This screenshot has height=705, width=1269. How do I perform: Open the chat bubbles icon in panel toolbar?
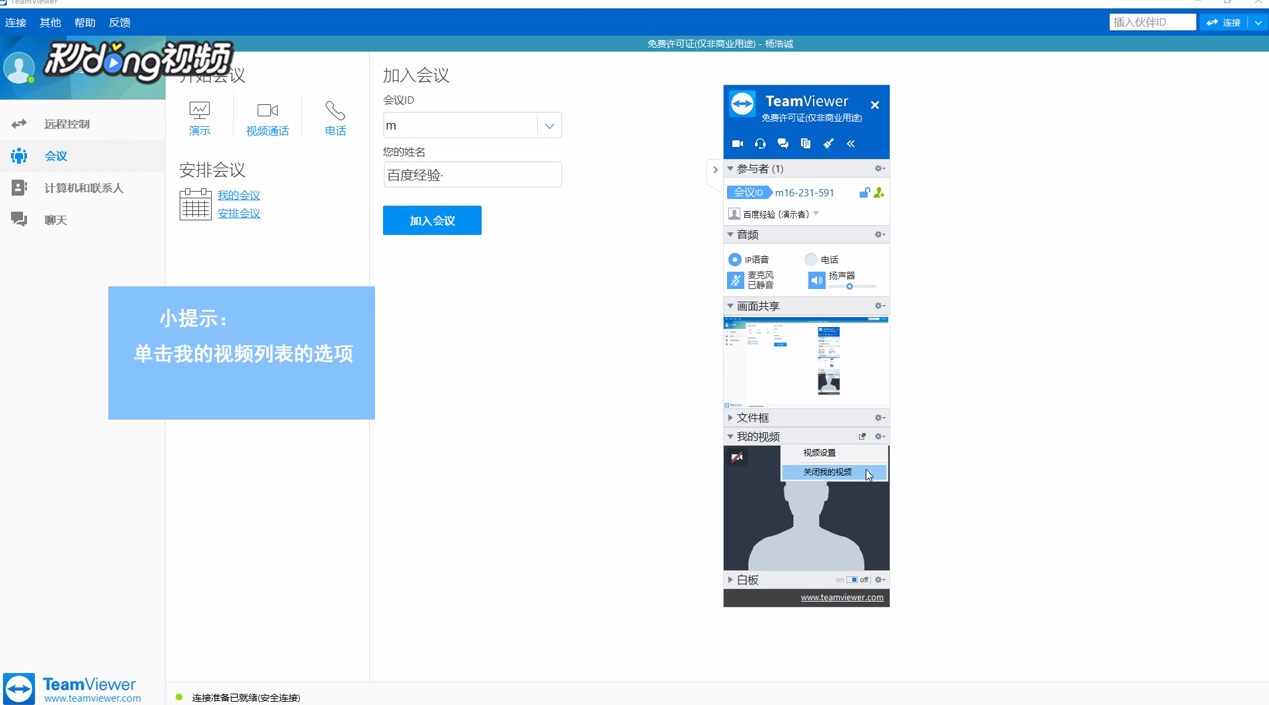point(783,144)
